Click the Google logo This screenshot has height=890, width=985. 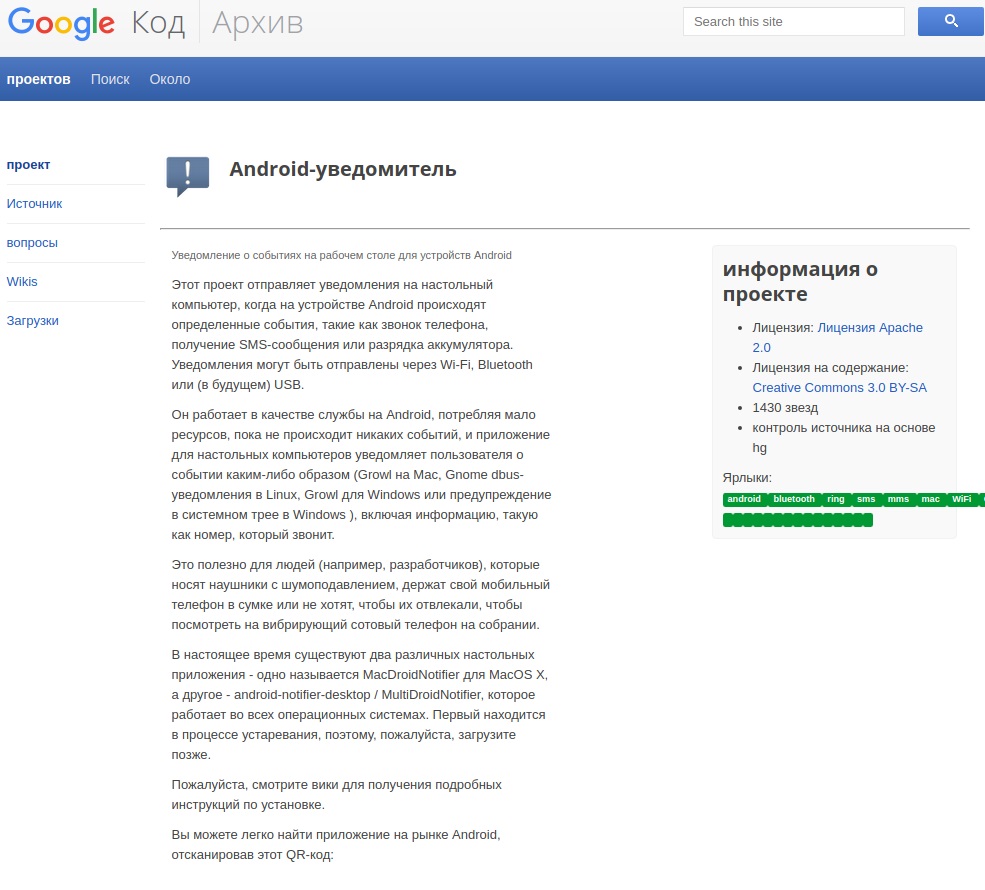pyautogui.click(x=61, y=23)
